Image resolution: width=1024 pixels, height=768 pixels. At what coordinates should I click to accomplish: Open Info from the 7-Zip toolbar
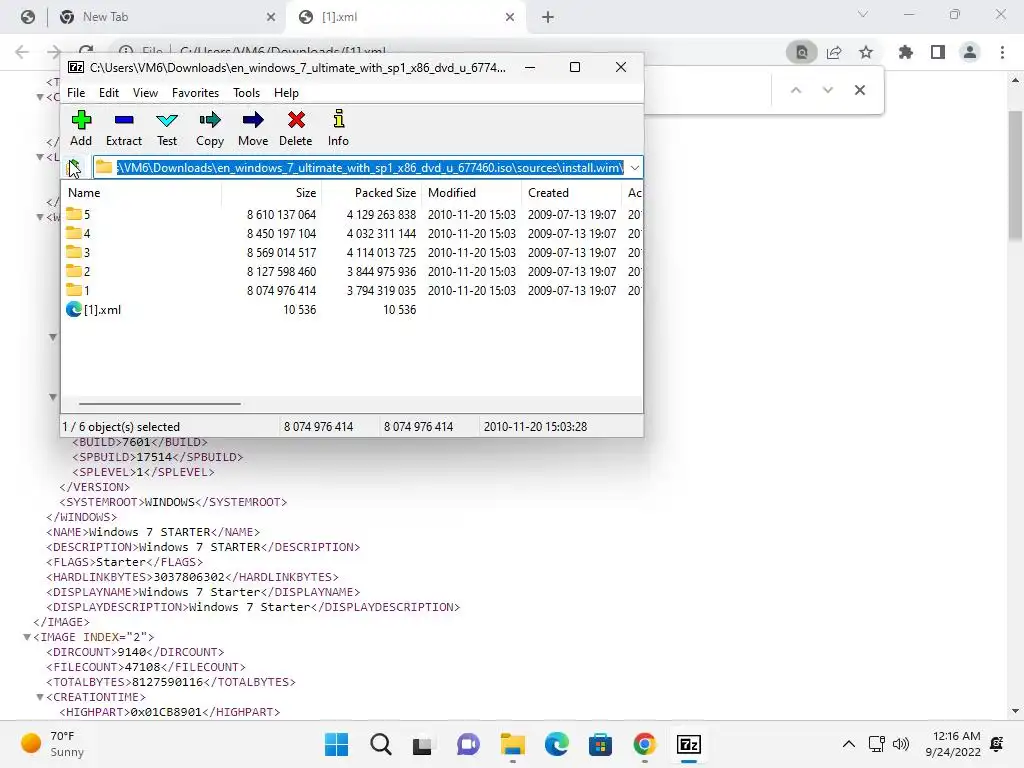coord(338,120)
